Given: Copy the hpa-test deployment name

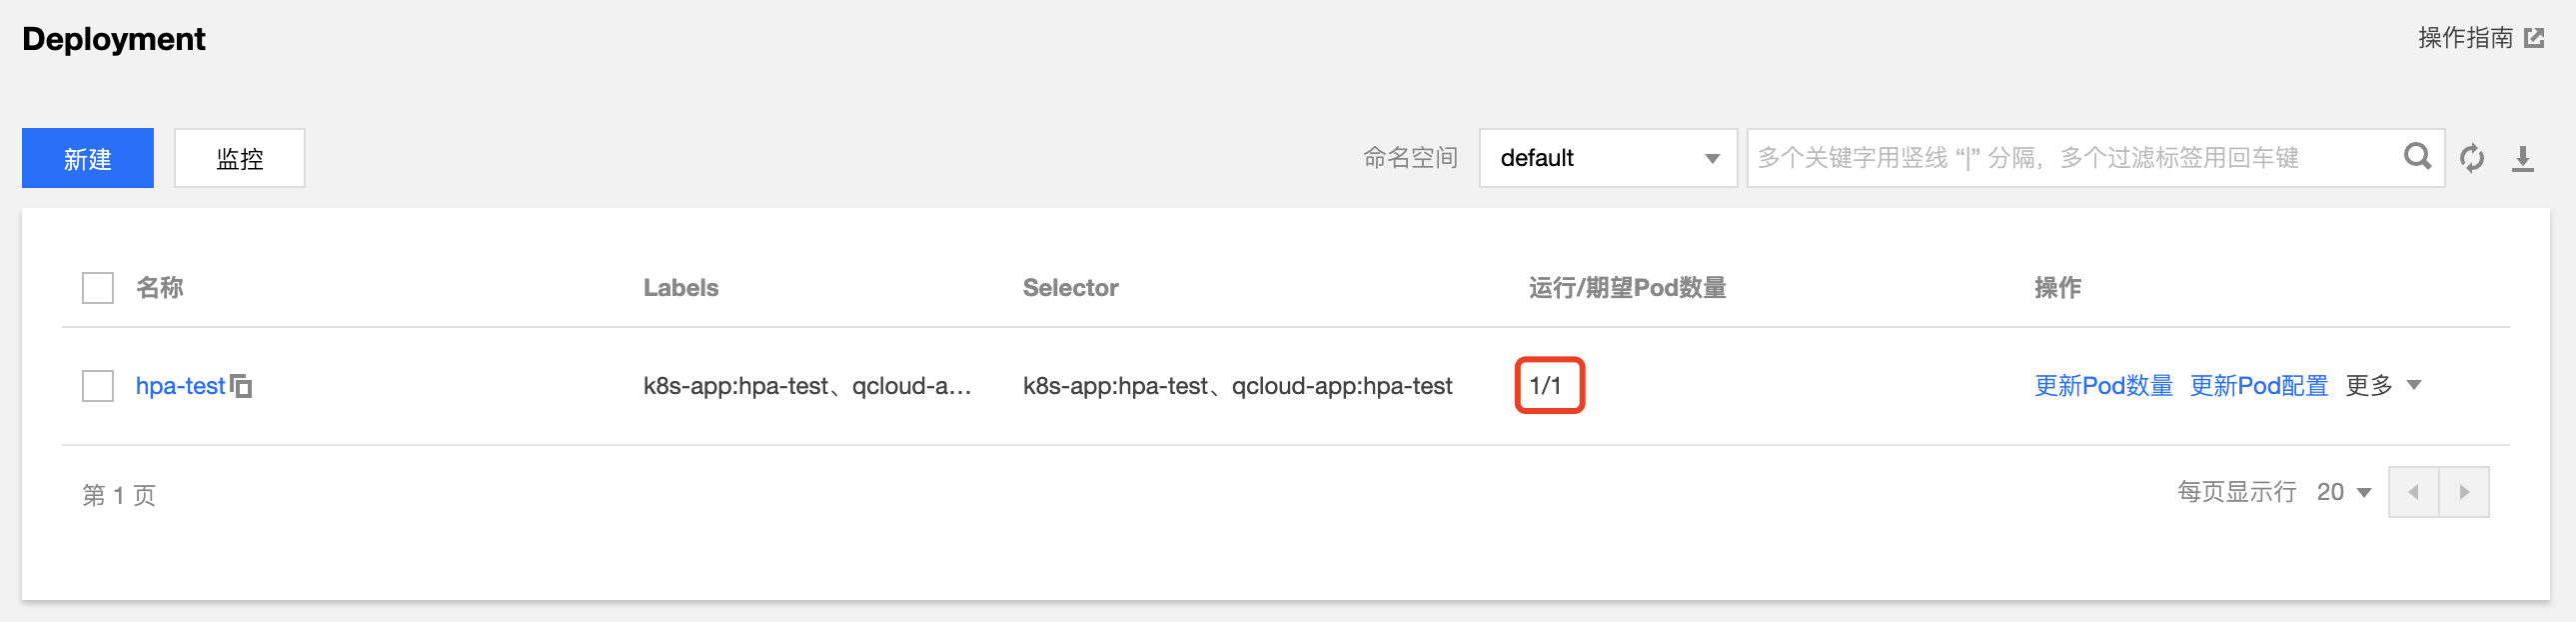Looking at the screenshot, I should pos(242,386).
